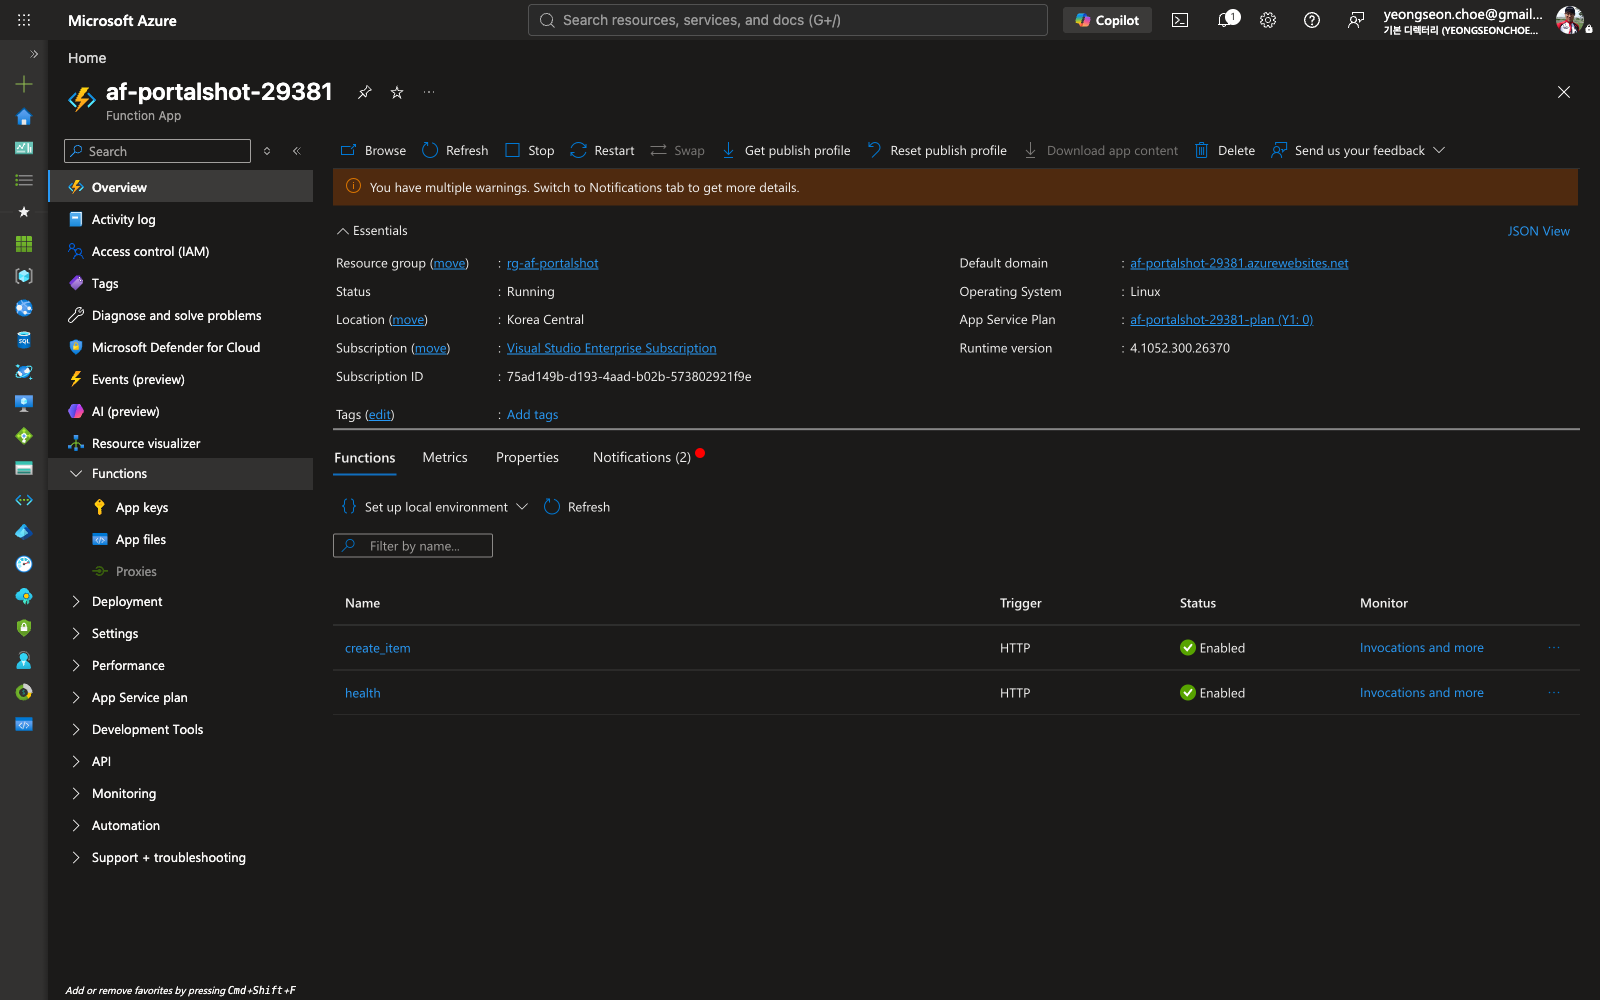This screenshot has width=1600, height=1000.
Task: Add af-portalshot-29381 to favorites with star
Action: pos(397,92)
